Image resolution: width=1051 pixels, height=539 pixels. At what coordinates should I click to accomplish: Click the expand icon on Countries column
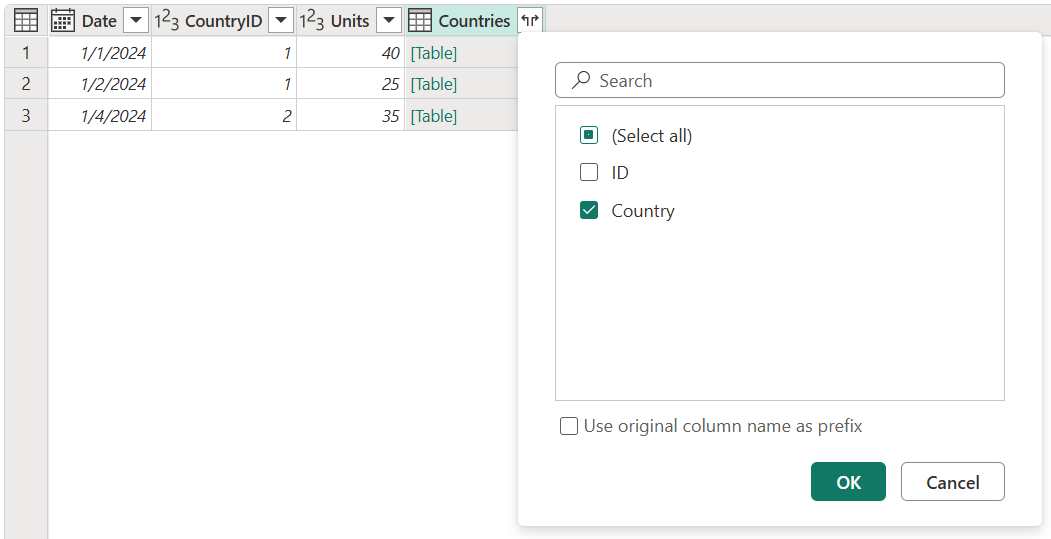click(530, 21)
